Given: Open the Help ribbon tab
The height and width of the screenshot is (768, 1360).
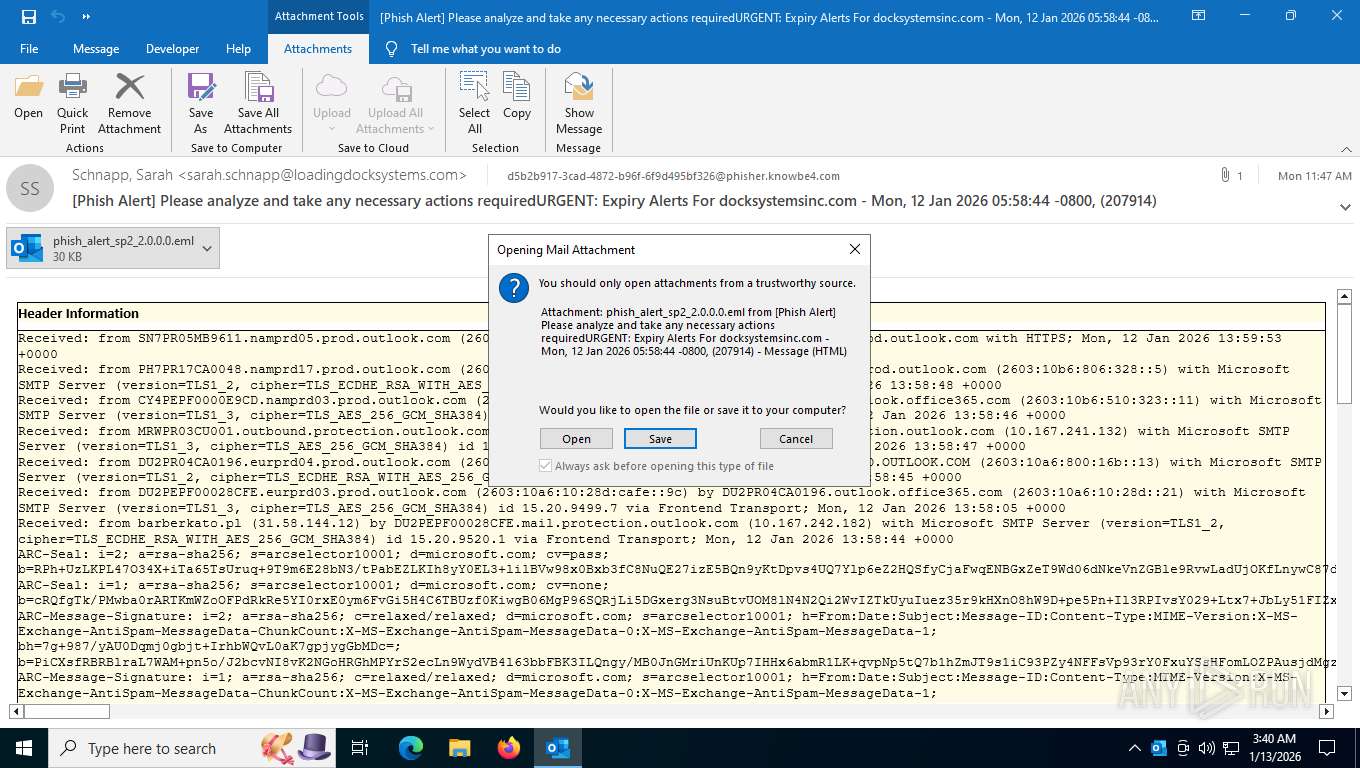Looking at the screenshot, I should (x=238, y=48).
